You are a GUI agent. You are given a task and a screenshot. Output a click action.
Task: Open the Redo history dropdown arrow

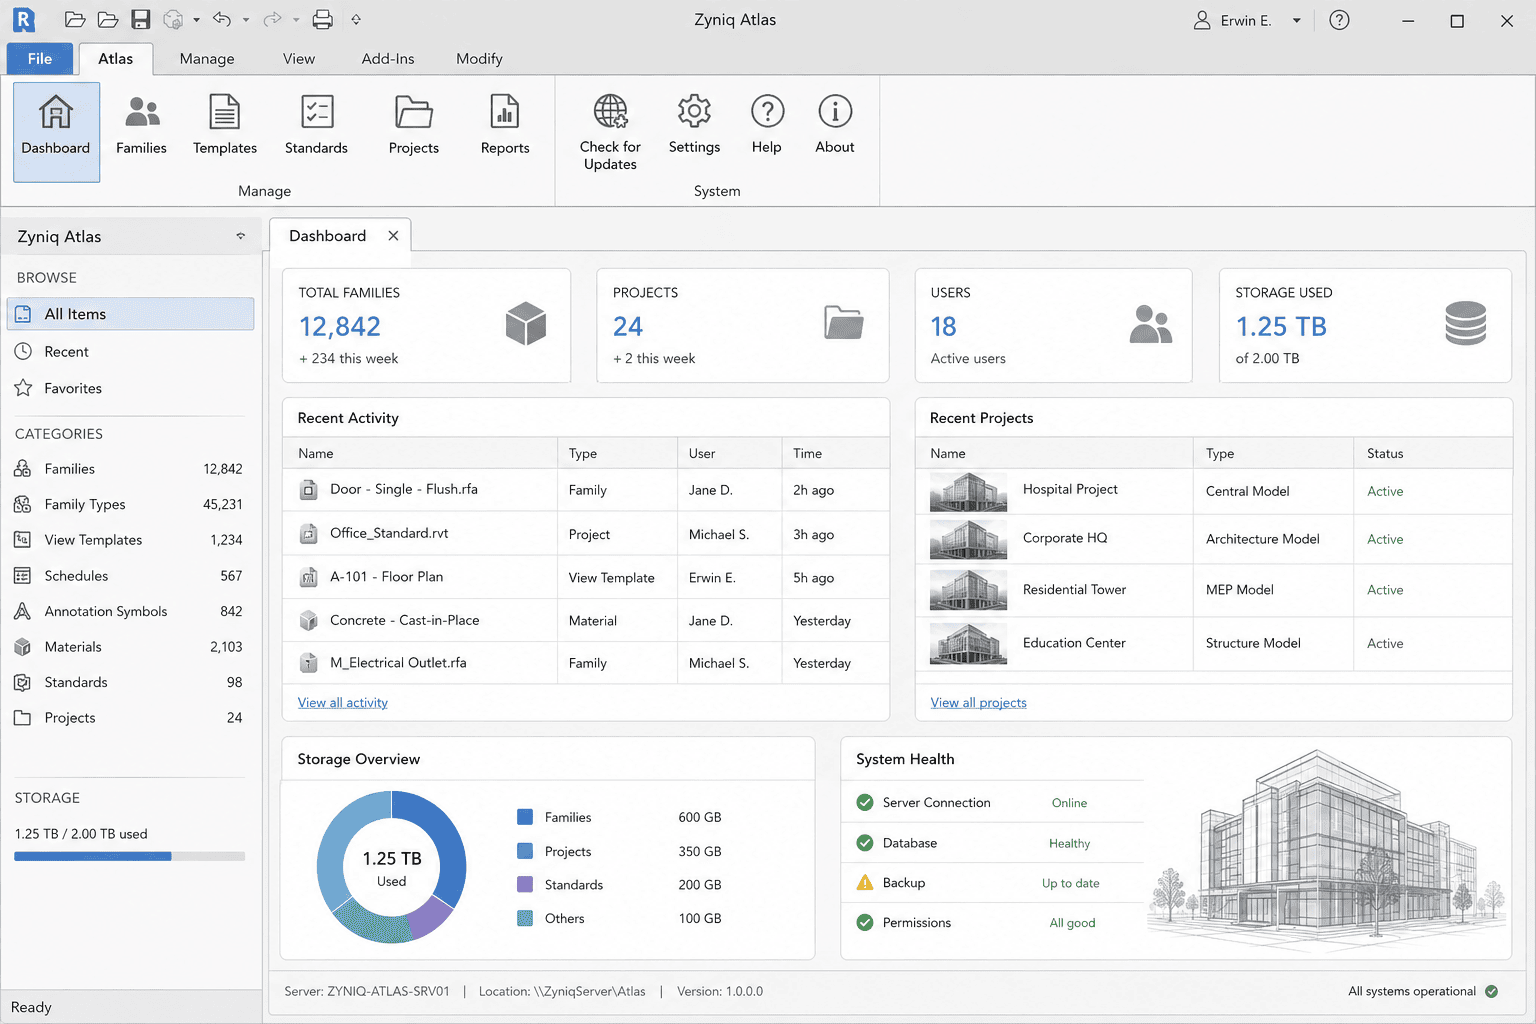296,20
